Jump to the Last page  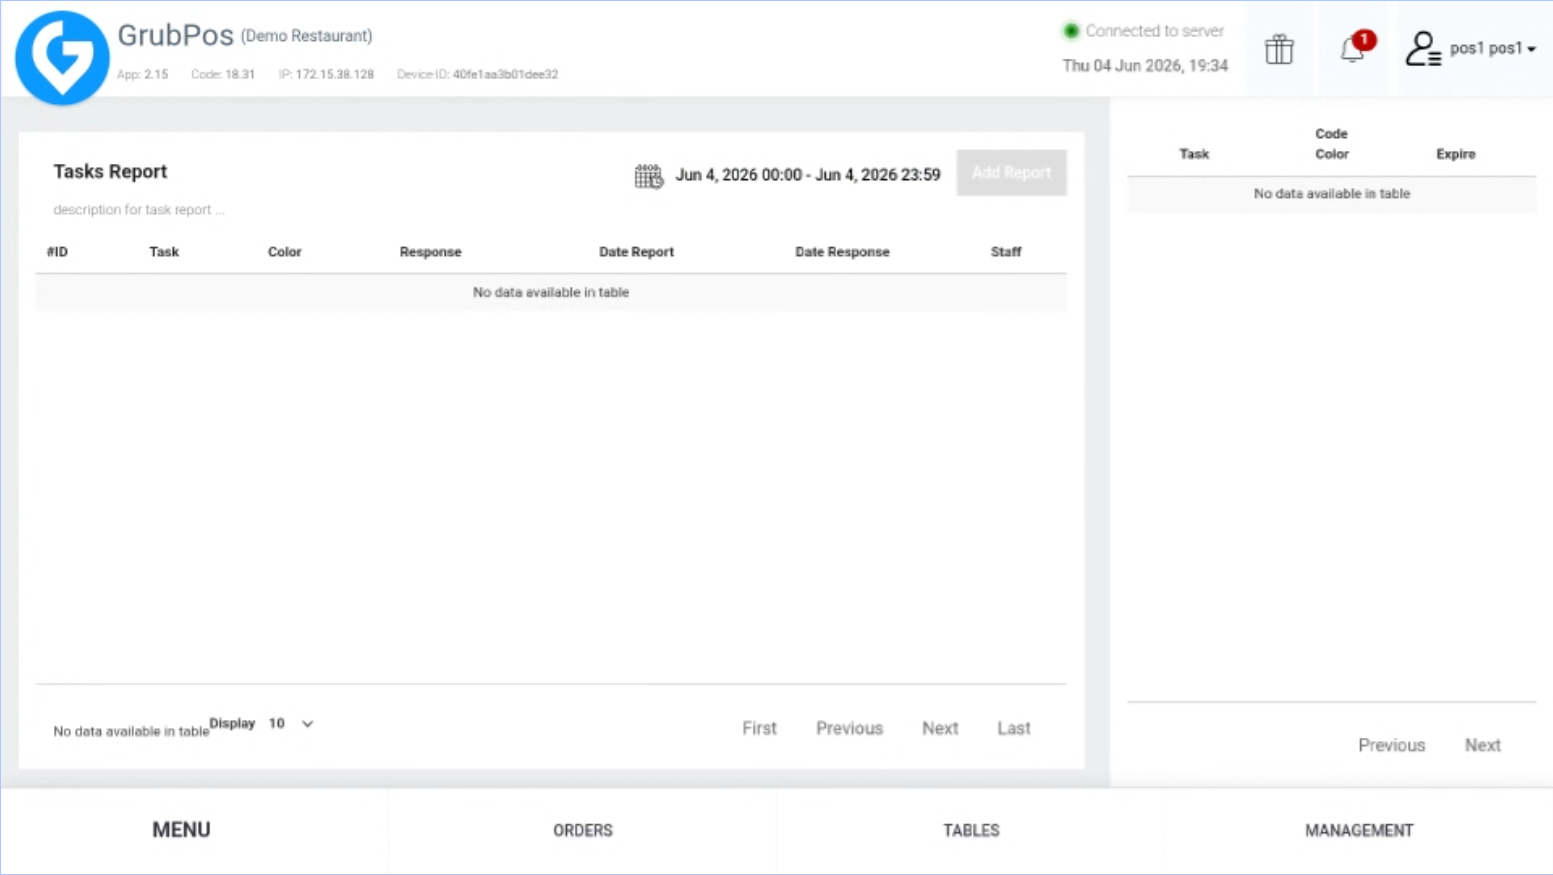pos(1013,728)
